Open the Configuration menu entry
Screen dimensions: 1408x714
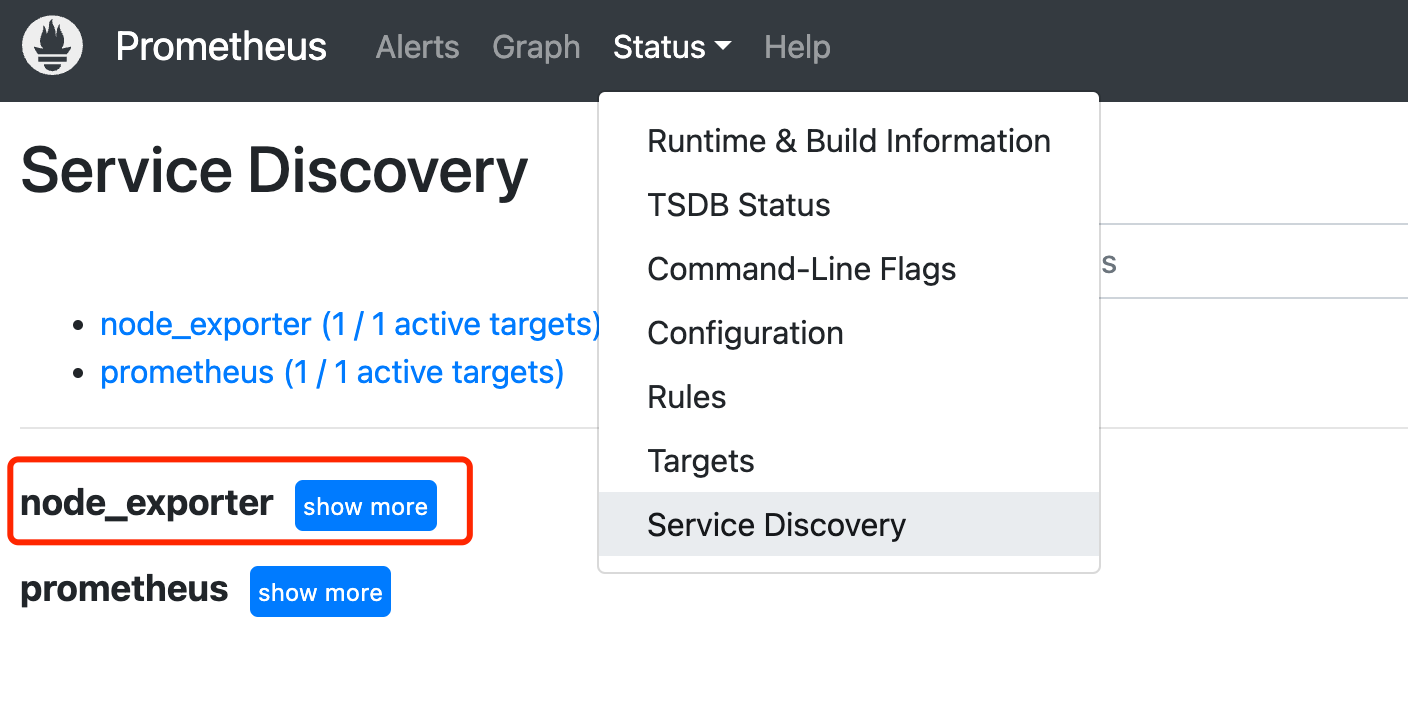click(x=849, y=333)
